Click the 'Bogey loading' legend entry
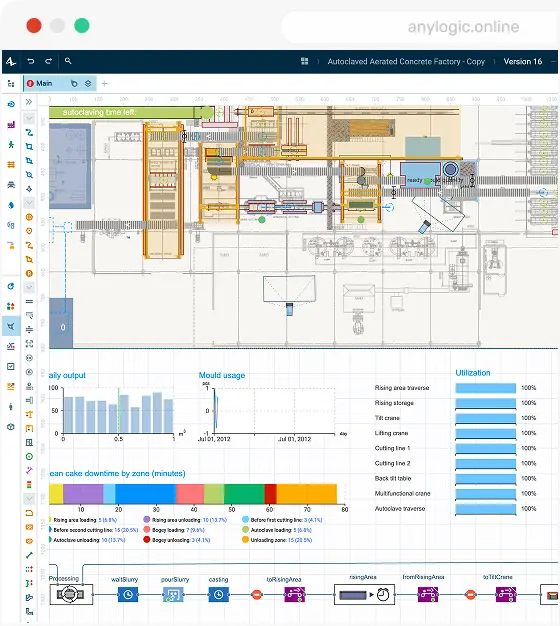The image size is (560, 626). coord(174,530)
